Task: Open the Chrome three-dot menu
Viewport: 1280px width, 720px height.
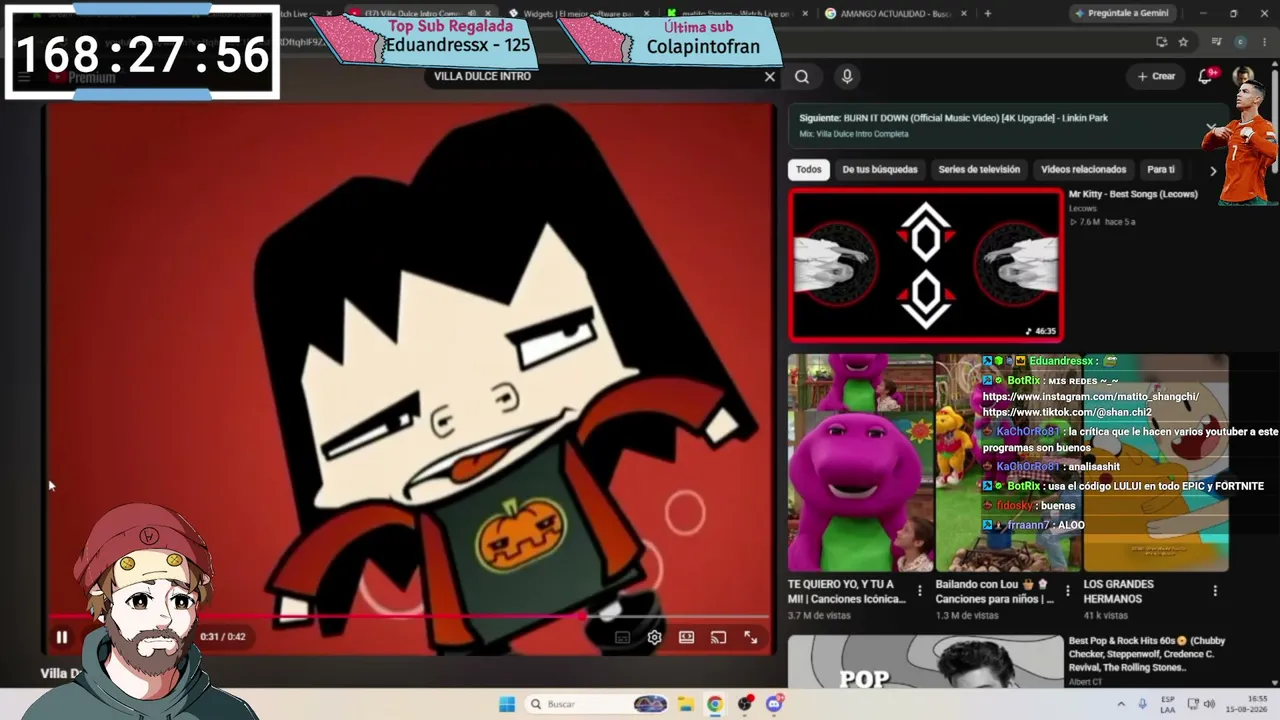Action: (x=1264, y=42)
